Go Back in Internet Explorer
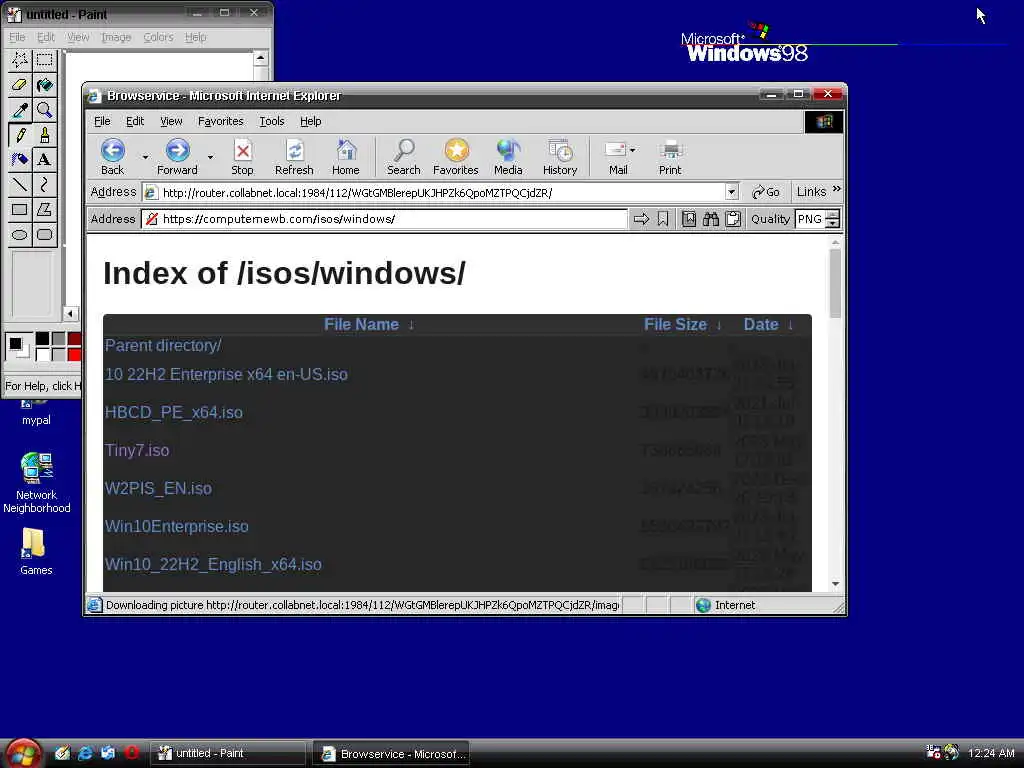This screenshot has width=1024, height=768. [112, 157]
